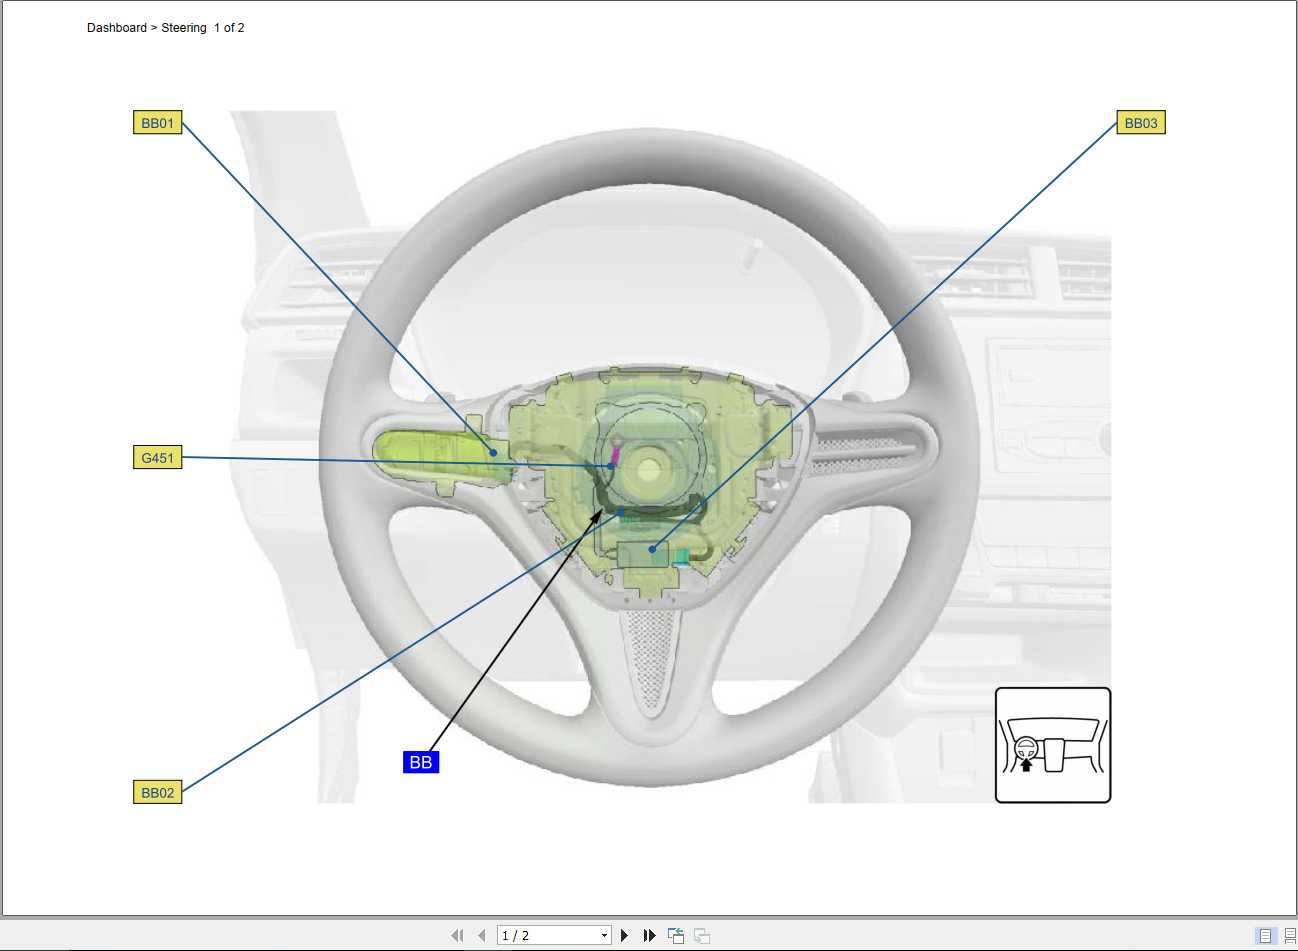The height and width of the screenshot is (951, 1298).
Task: Go to the previous page
Action: click(x=482, y=935)
